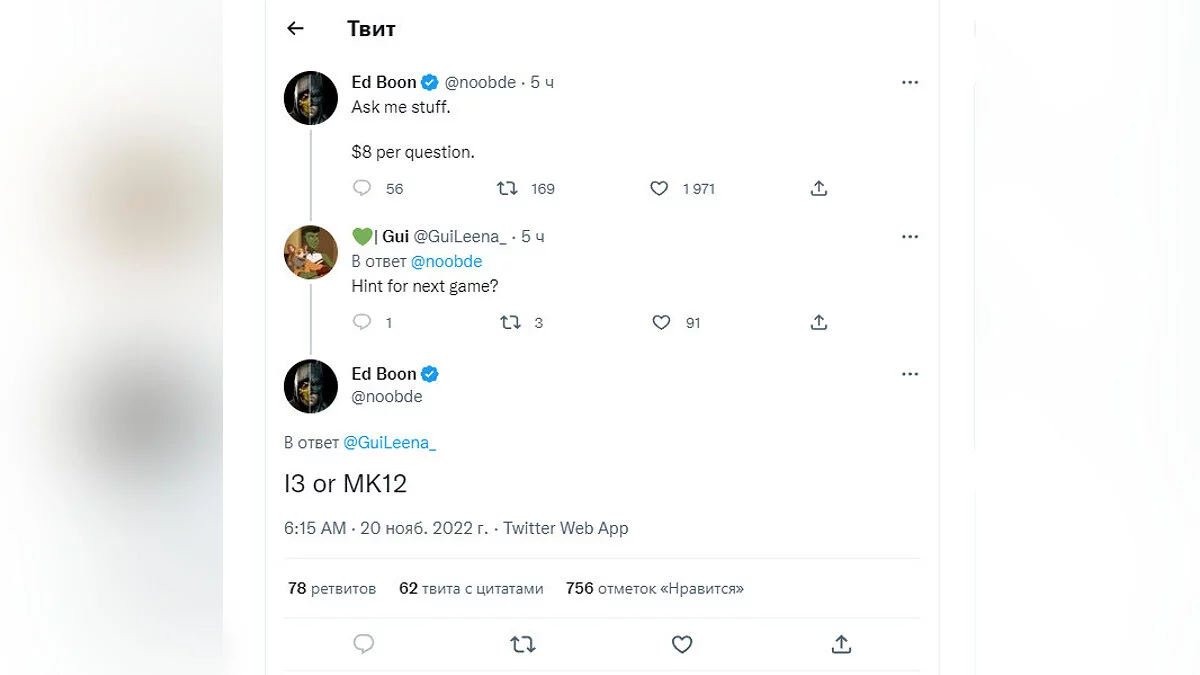Share Gui's 'Hint for next game?' tweet
This screenshot has width=1200, height=675.
[x=819, y=322]
